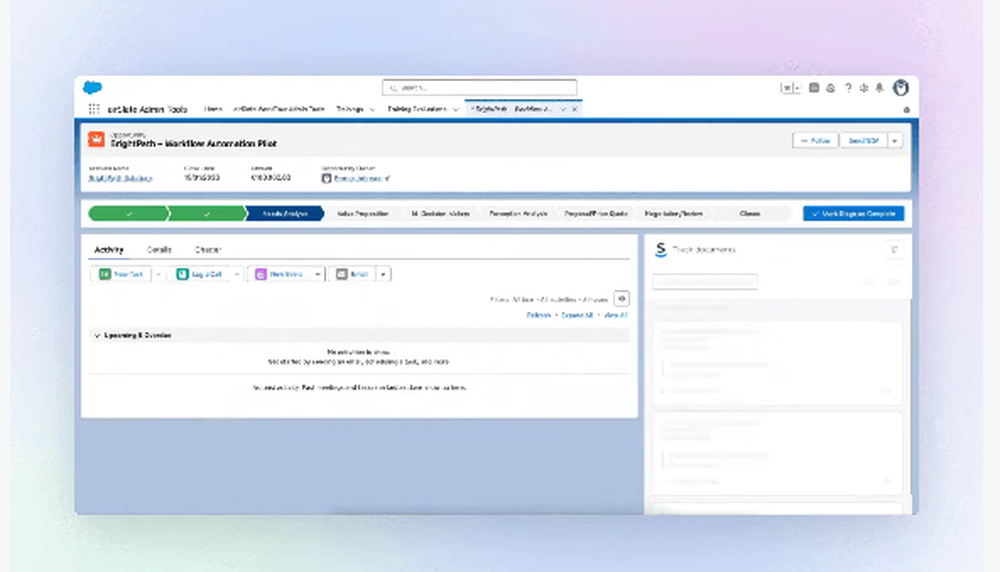Screen dimensions: 1000x572
Task: Click the Email envelope icon
Action: [342, 274]
